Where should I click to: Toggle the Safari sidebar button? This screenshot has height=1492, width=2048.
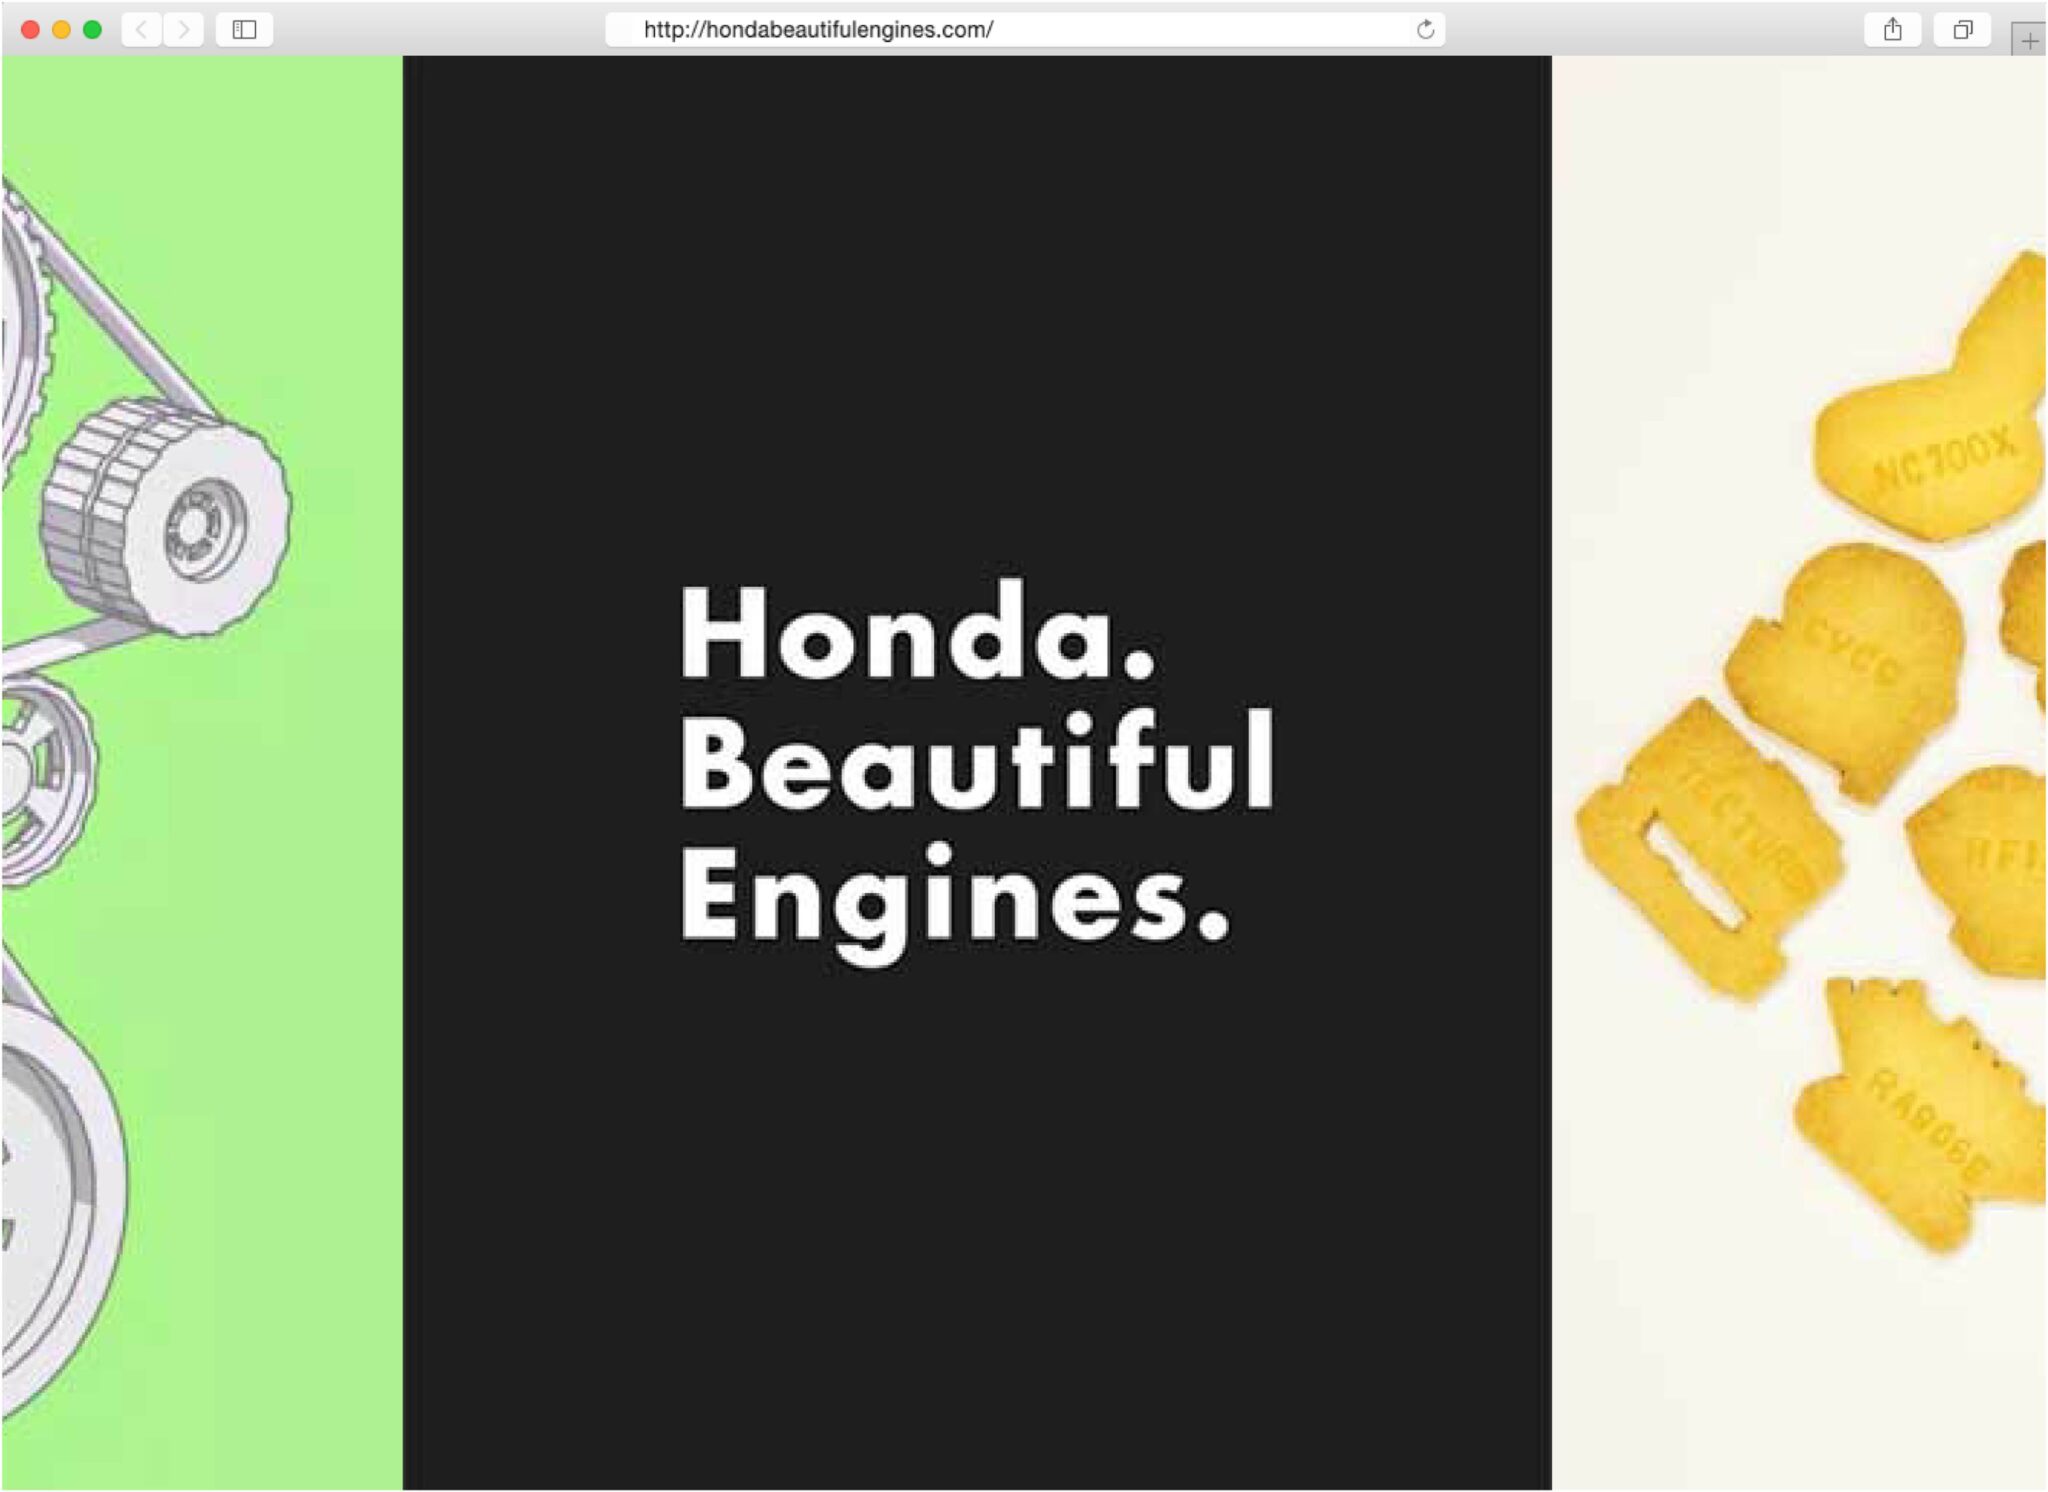tap(244, 30)
